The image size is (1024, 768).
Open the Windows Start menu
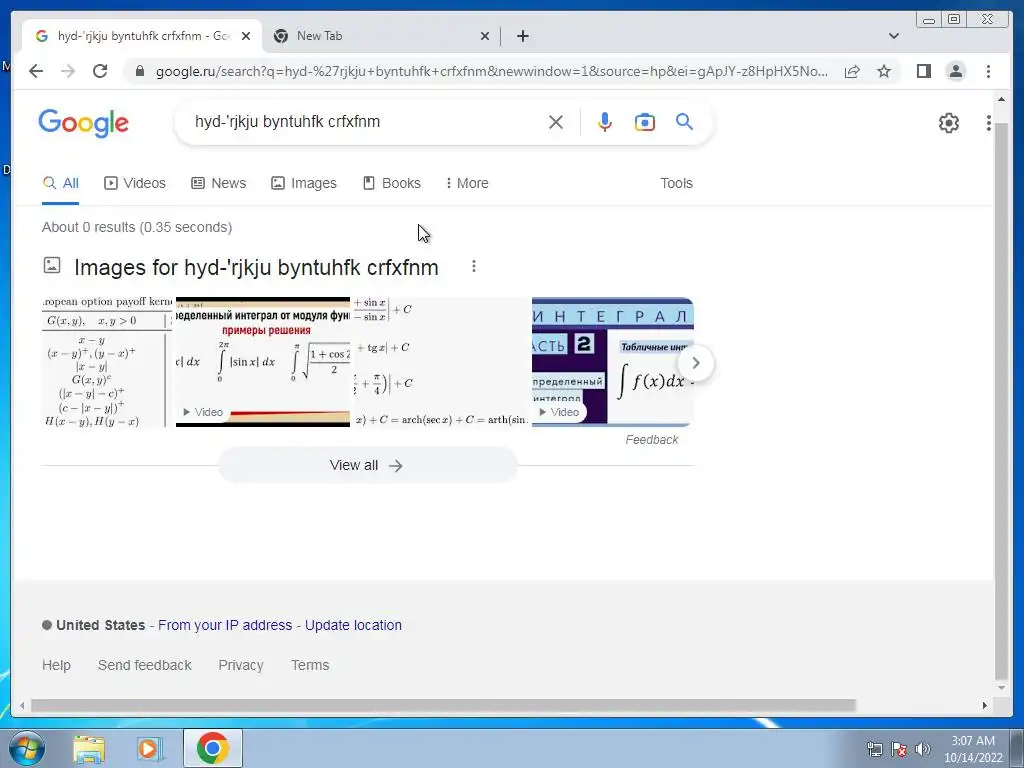click(27, 748)
